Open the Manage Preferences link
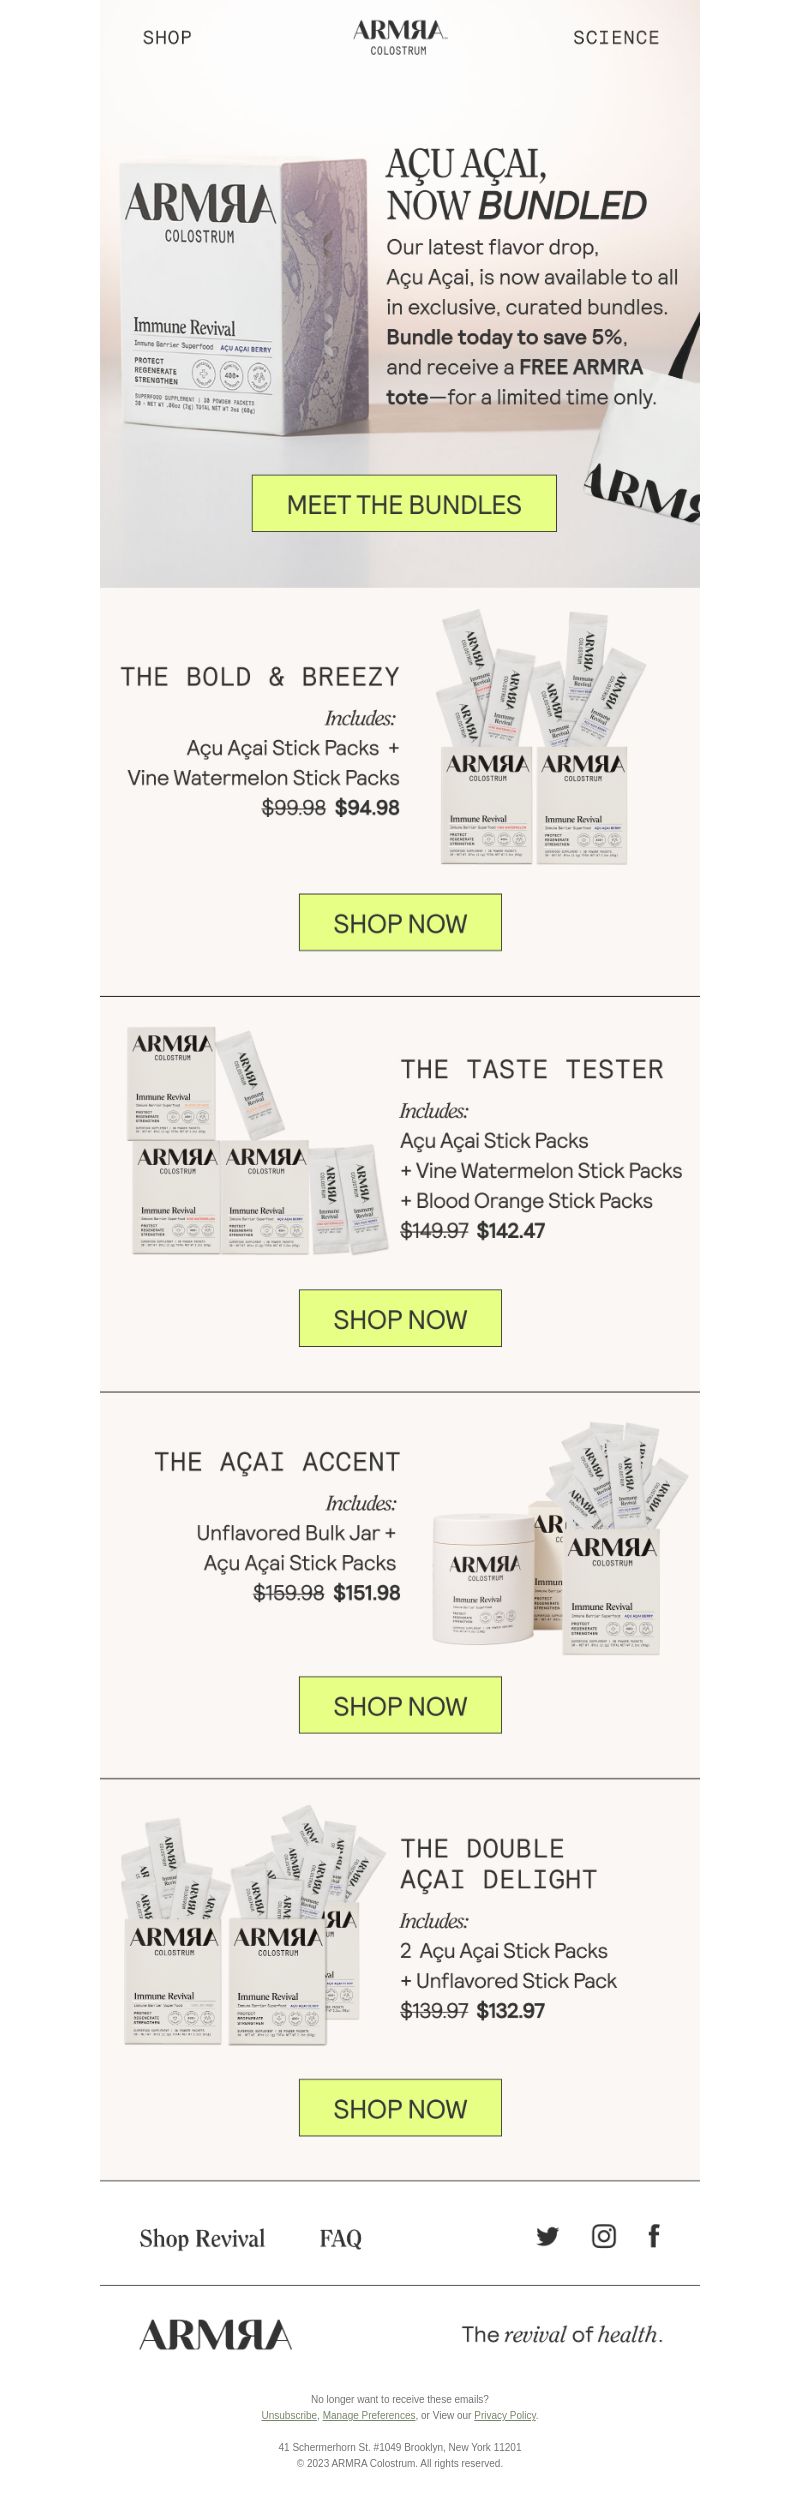The image size is (800, 2508). click(x=369, y=2415)
